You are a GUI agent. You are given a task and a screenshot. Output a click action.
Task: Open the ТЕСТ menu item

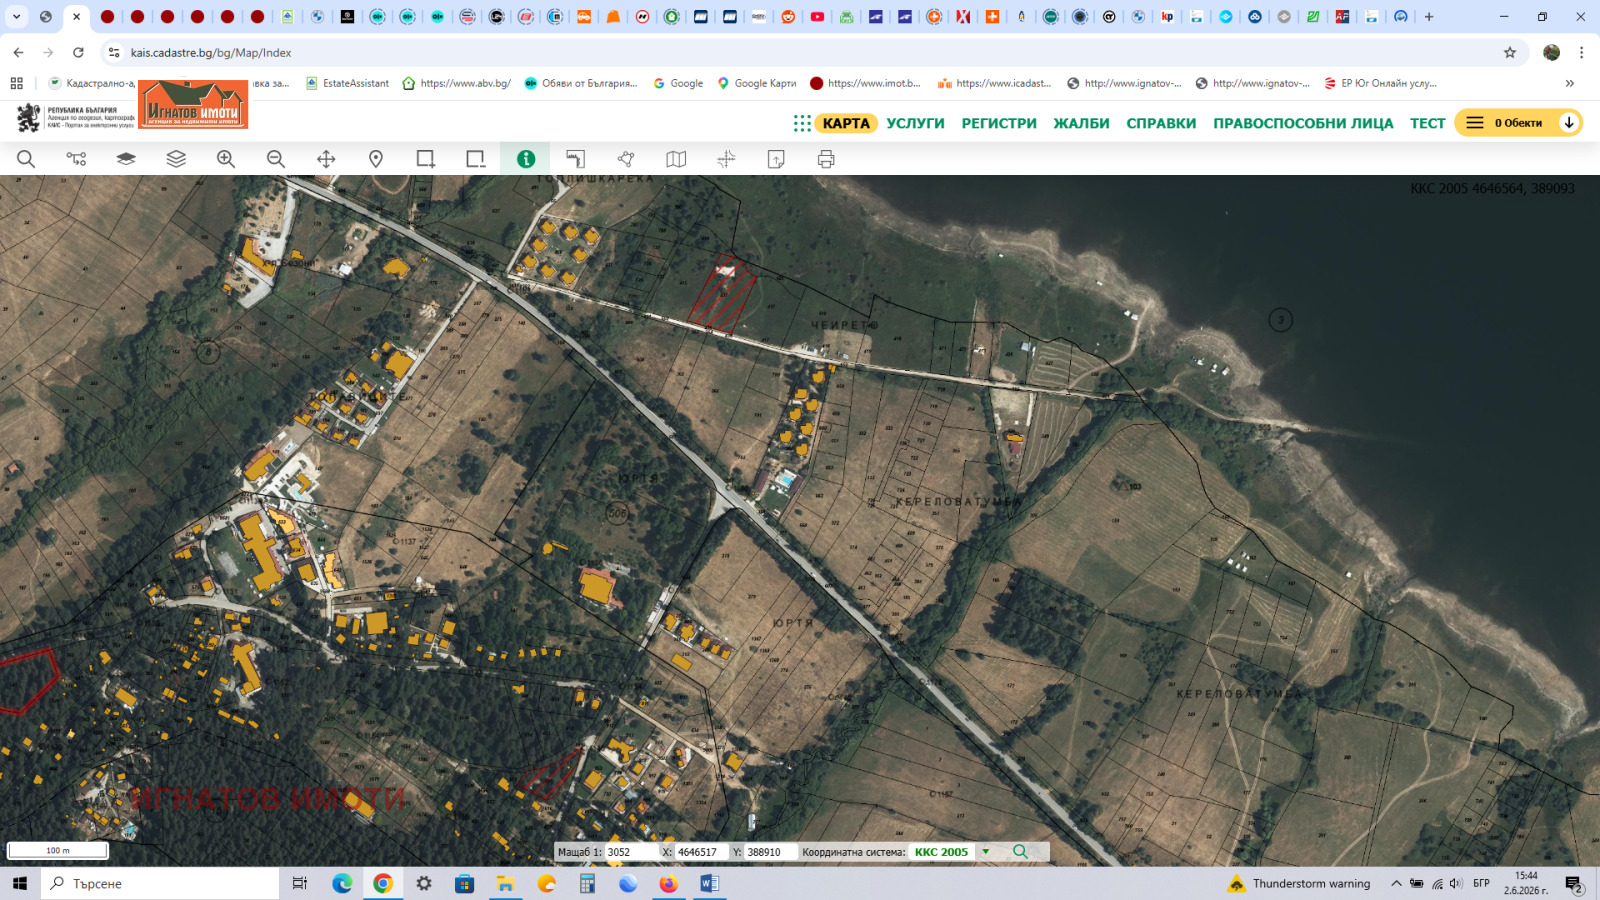click(1428, 123)
